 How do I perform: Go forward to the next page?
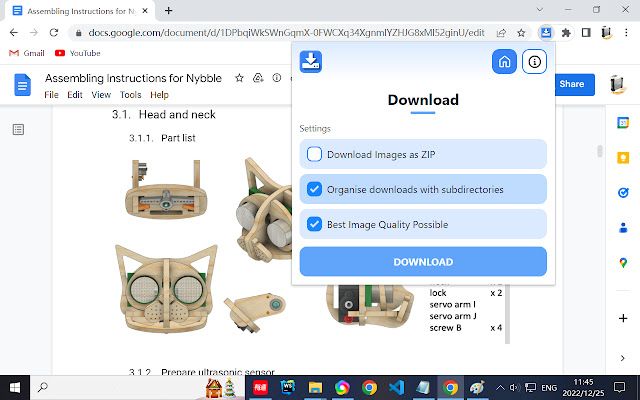point(34,33)
